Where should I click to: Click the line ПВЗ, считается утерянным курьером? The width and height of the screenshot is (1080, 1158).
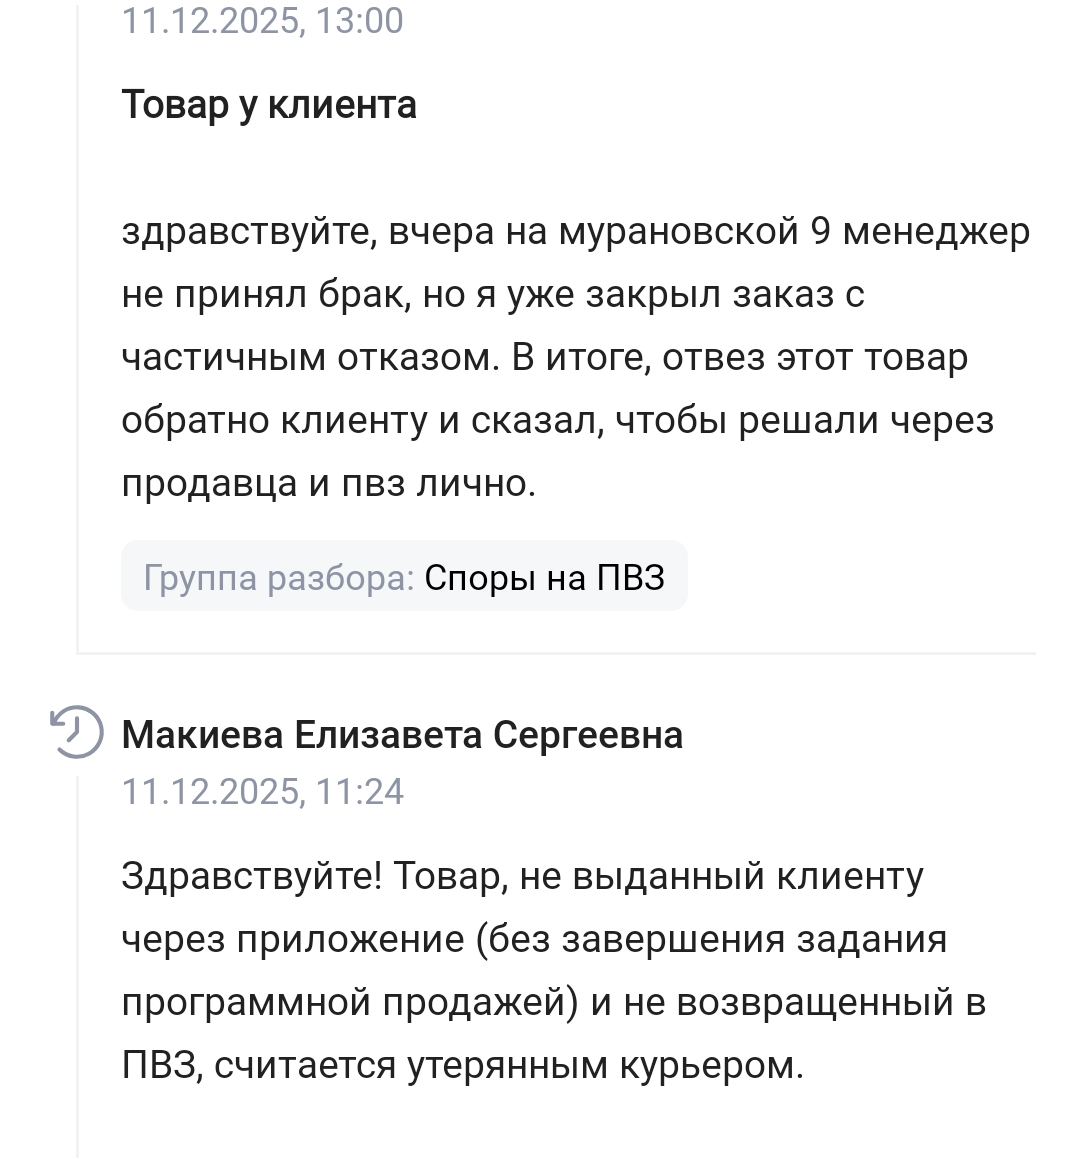tap(462, 1065)
